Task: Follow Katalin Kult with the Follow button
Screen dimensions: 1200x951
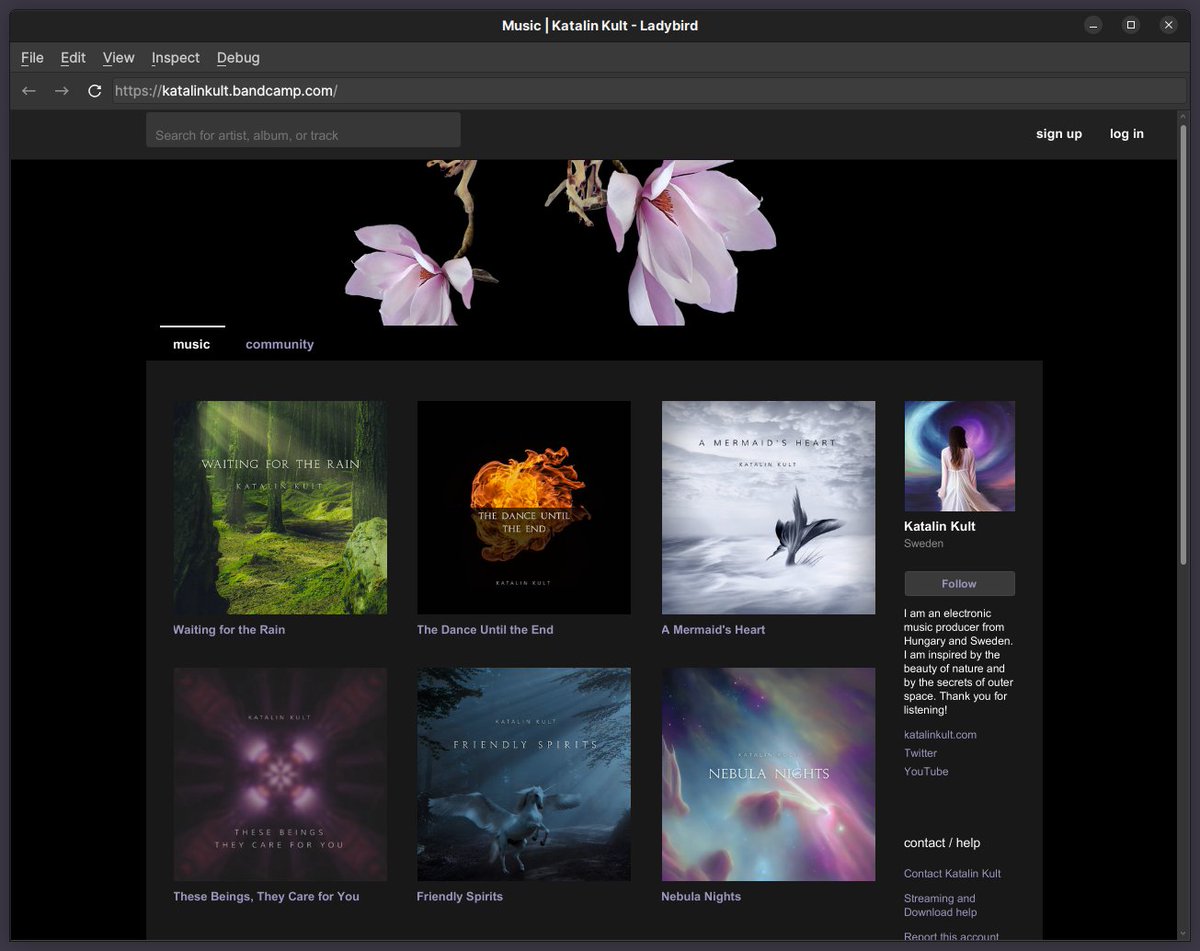Action: pos(959,584)
